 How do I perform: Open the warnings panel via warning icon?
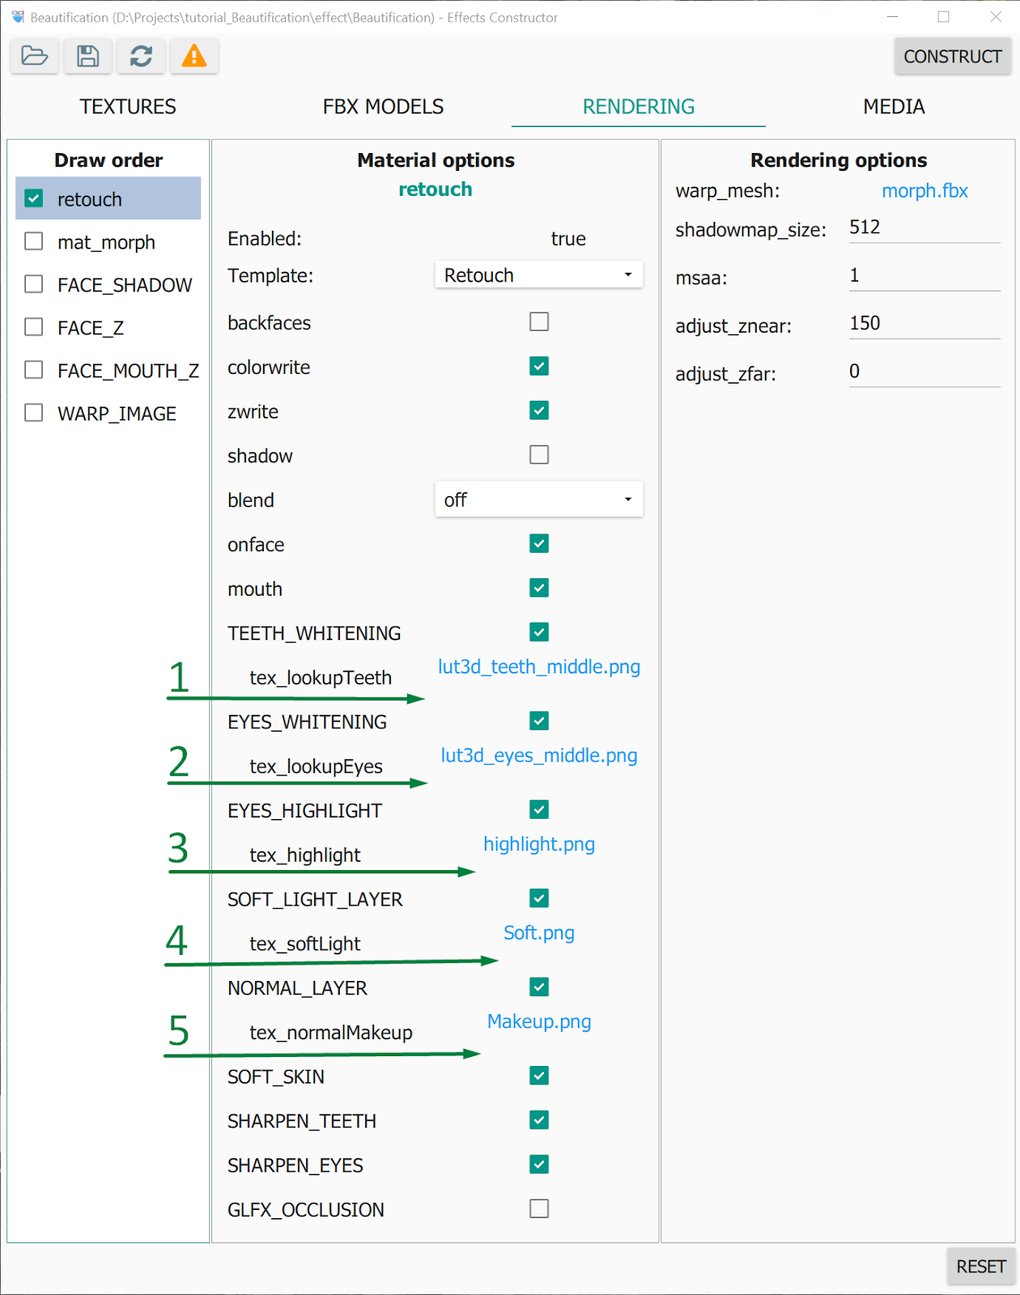click(193, 56)
